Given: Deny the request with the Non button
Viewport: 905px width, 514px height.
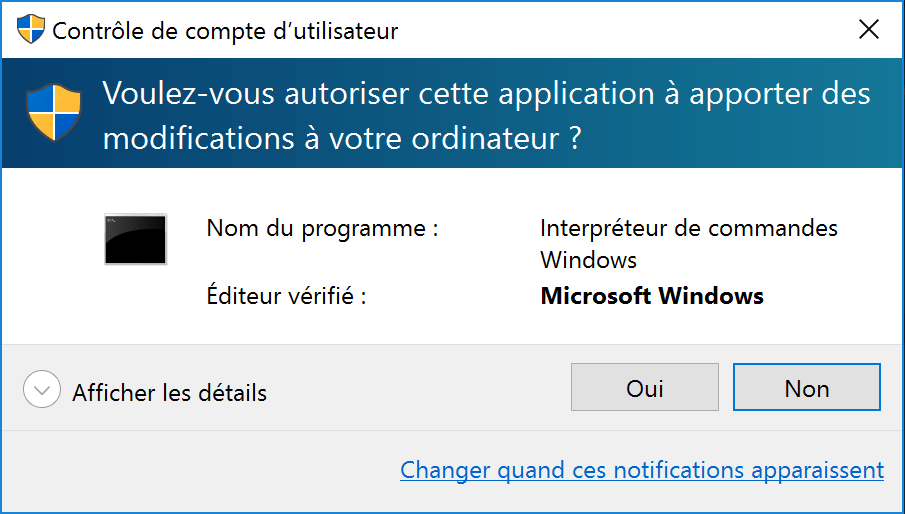Looking at the screenshot, I should click(x=807, y=387).
